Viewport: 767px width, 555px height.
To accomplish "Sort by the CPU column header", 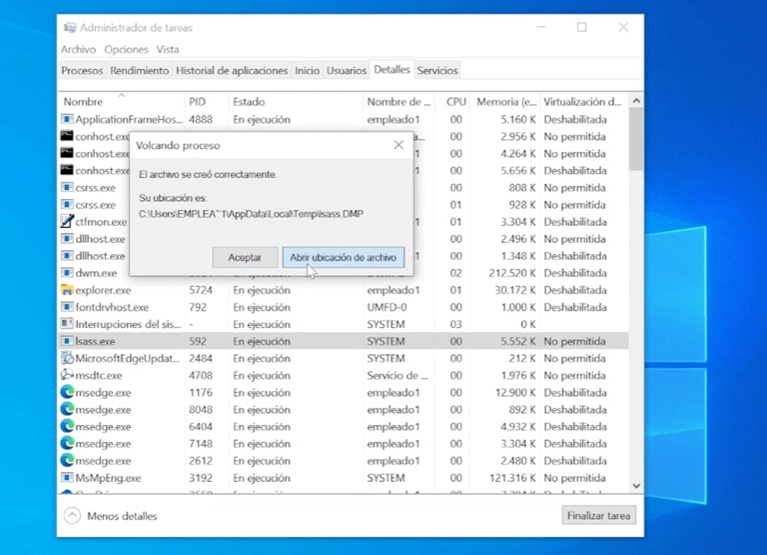I will pos(452,102).
